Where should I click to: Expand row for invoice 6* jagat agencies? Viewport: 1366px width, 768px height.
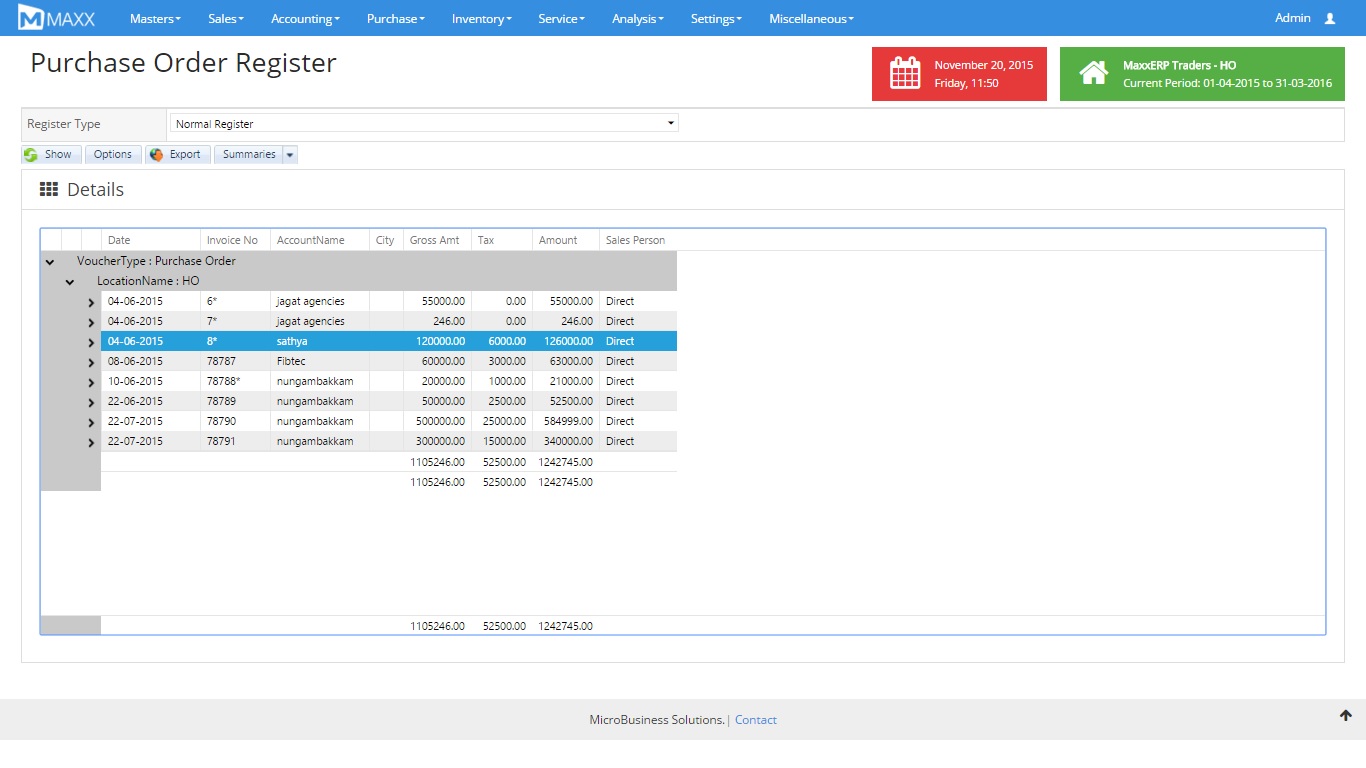[91, 302]
